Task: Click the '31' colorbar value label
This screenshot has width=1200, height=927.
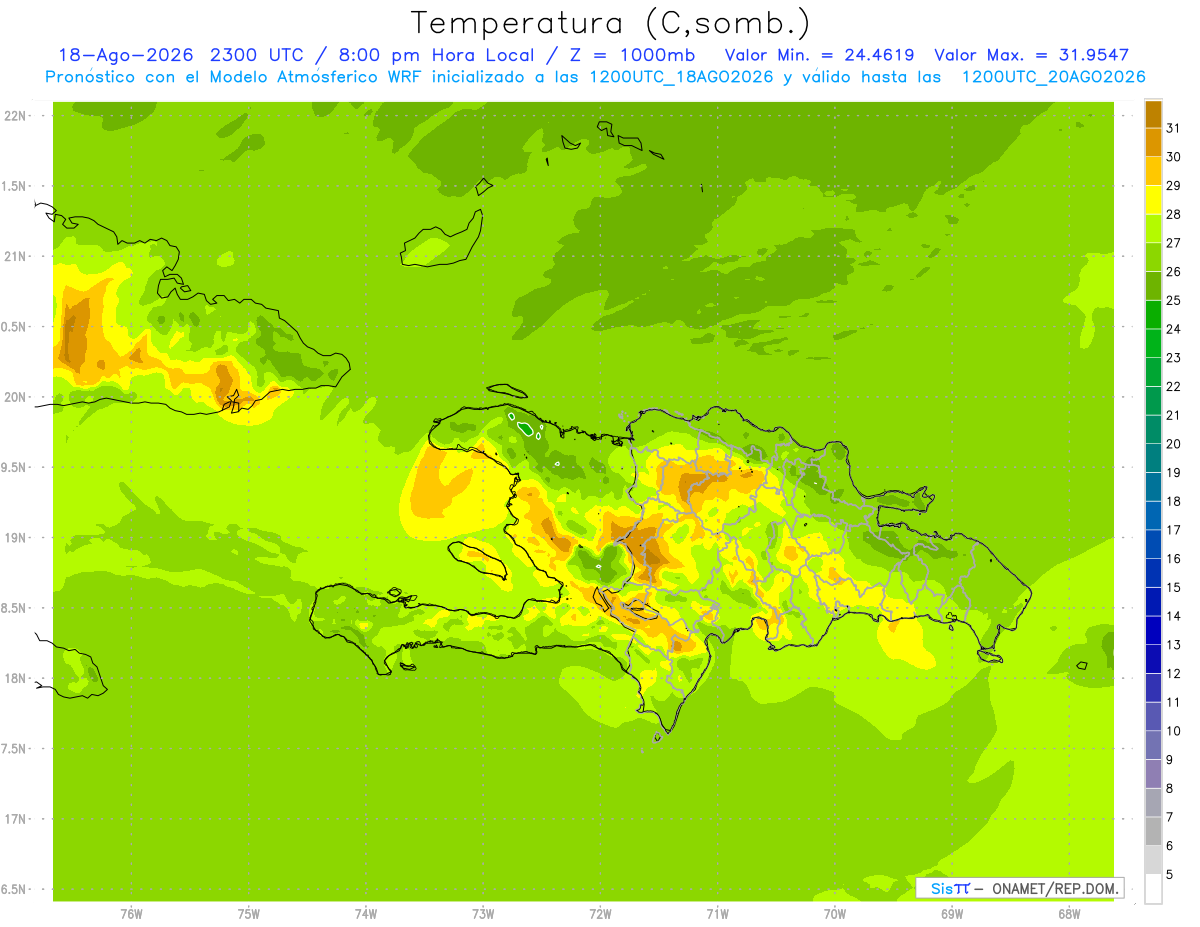Action: click(x=1174, y=128)
